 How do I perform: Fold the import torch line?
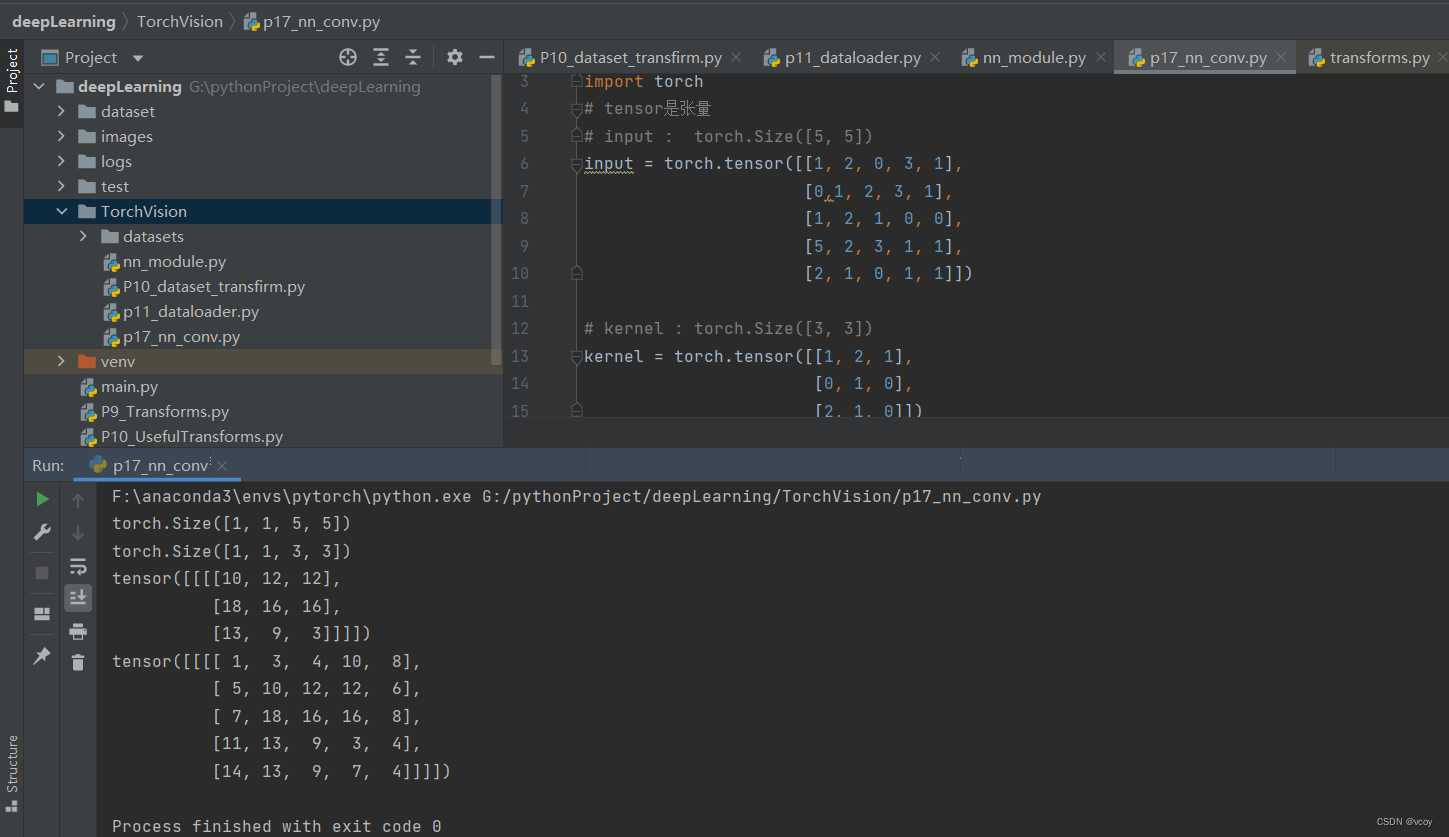coord(576,82)
